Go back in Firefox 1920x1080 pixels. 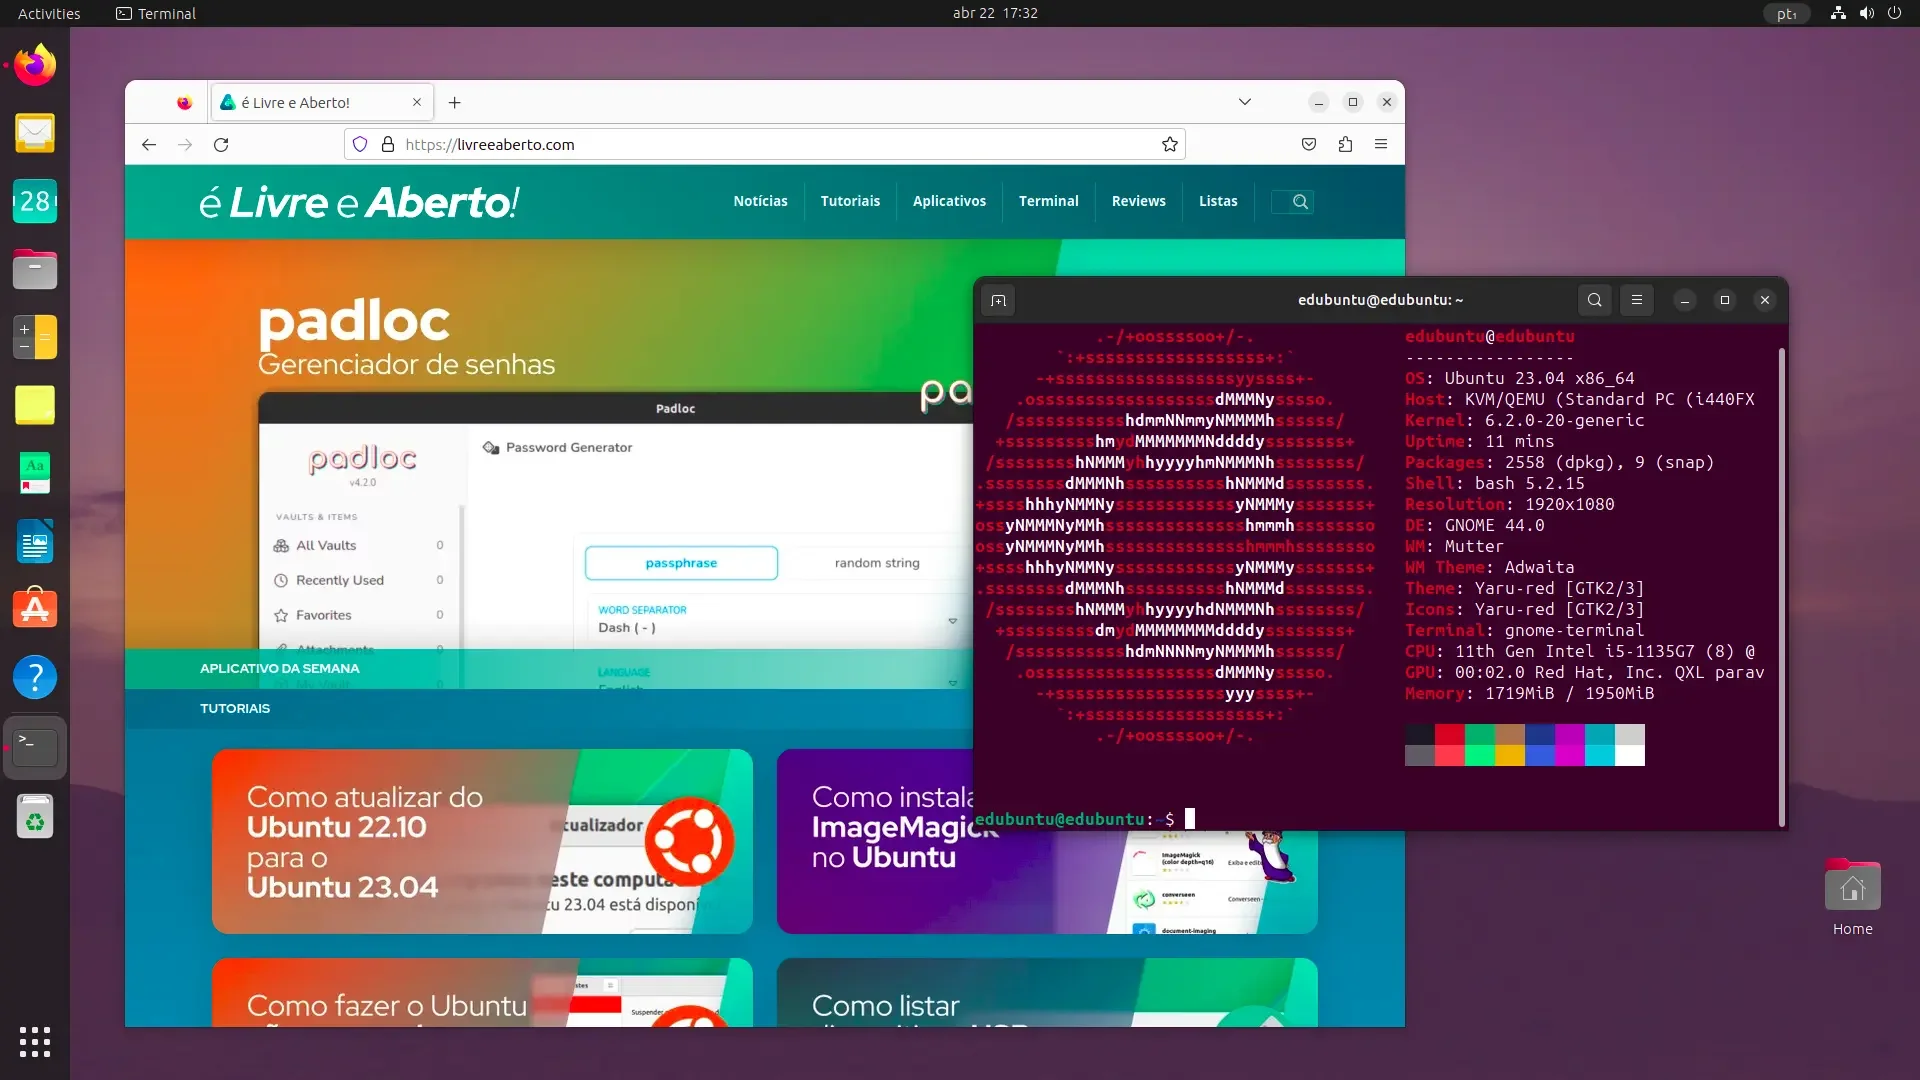pos(149,144)
